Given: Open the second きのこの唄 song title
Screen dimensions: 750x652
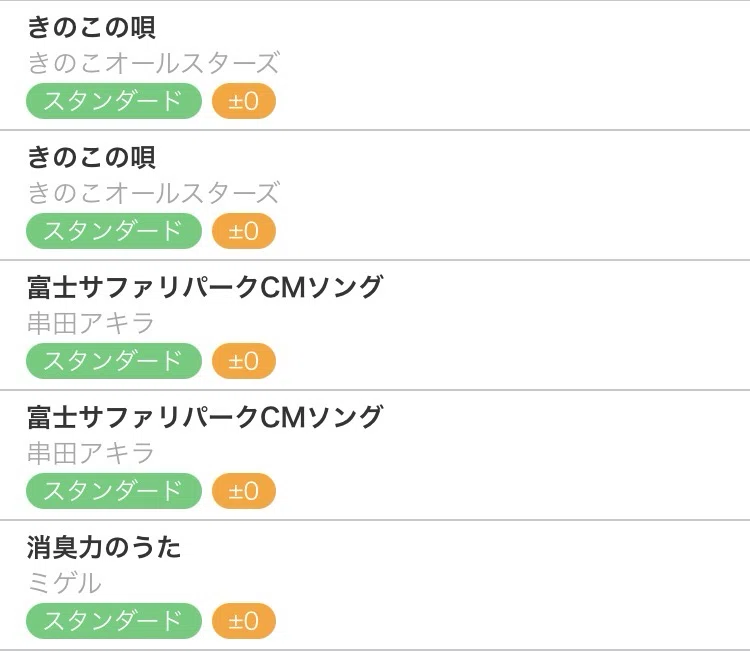Looking at the screenshot, I should tap(91, 157).
